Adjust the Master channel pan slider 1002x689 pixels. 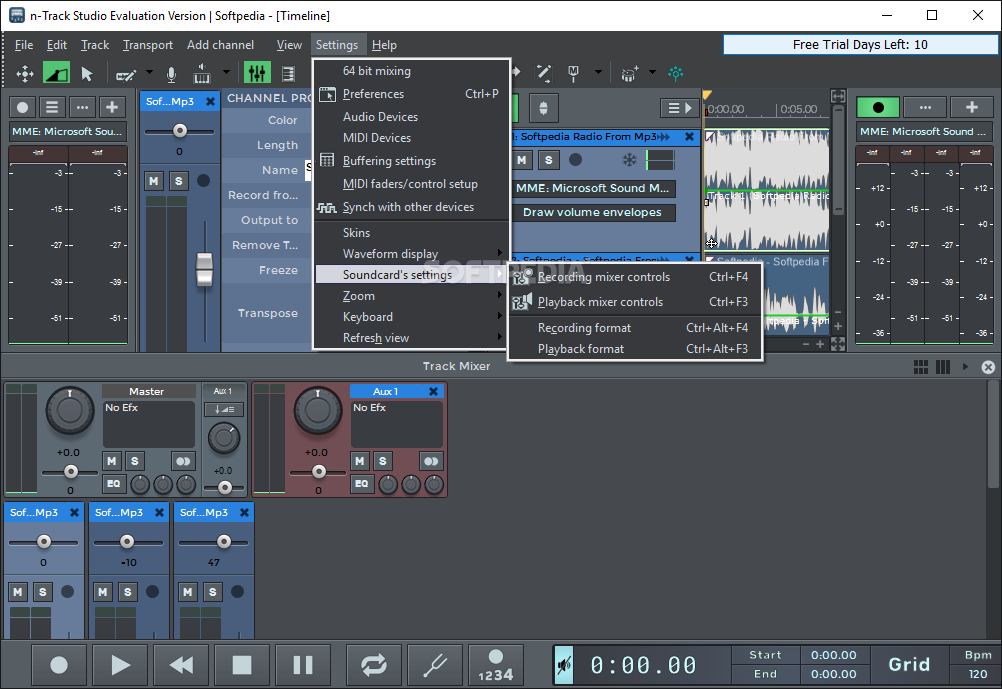pyautogui.click(x=70, y=472)
